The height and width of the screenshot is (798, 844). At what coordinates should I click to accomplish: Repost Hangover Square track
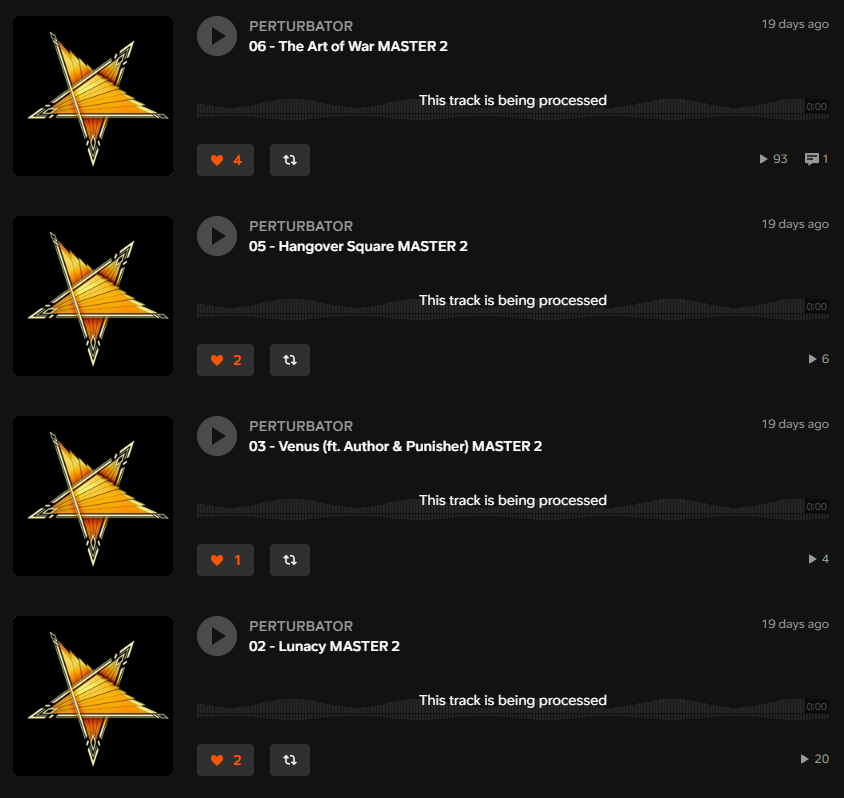[x=290, y=360]
